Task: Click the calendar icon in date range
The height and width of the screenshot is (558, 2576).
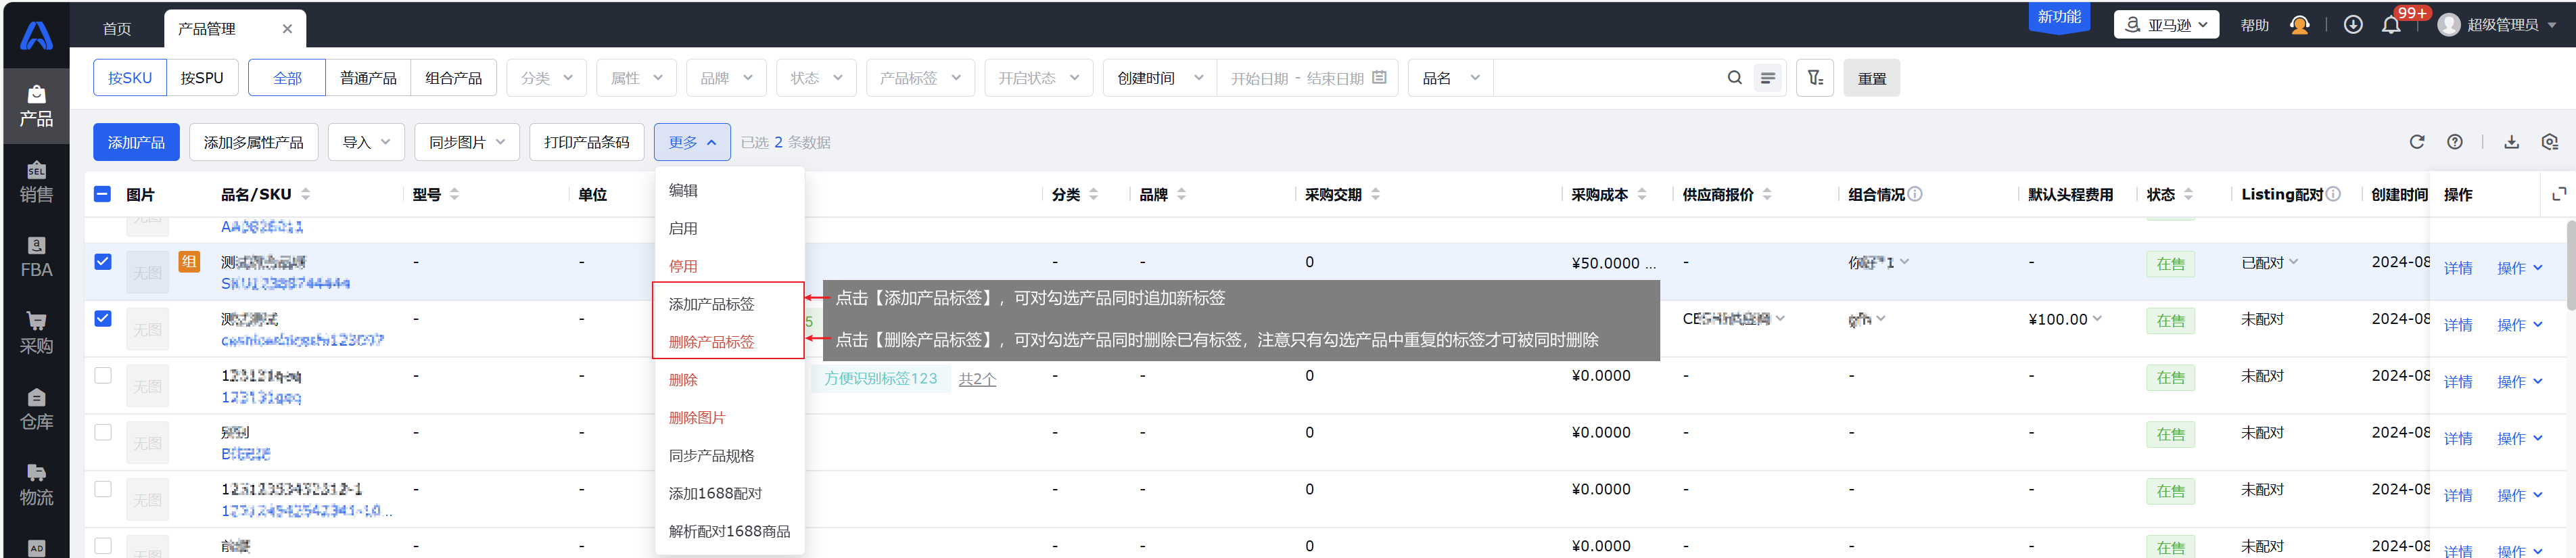Action: tap(1379, 78)
